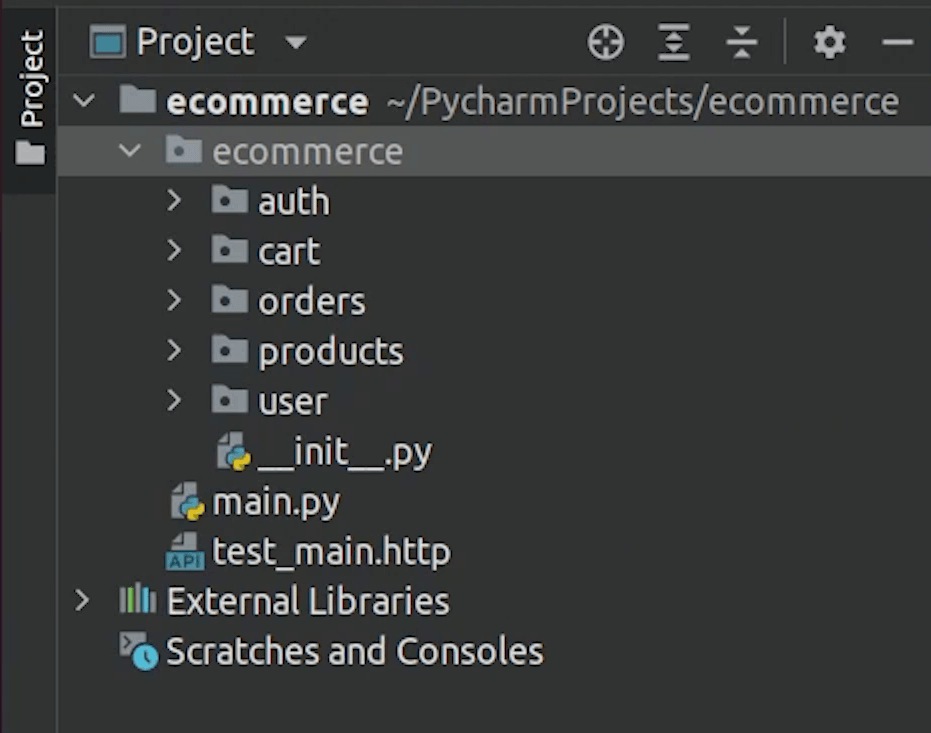Select the user folder
931x733 pixels.
292,402
